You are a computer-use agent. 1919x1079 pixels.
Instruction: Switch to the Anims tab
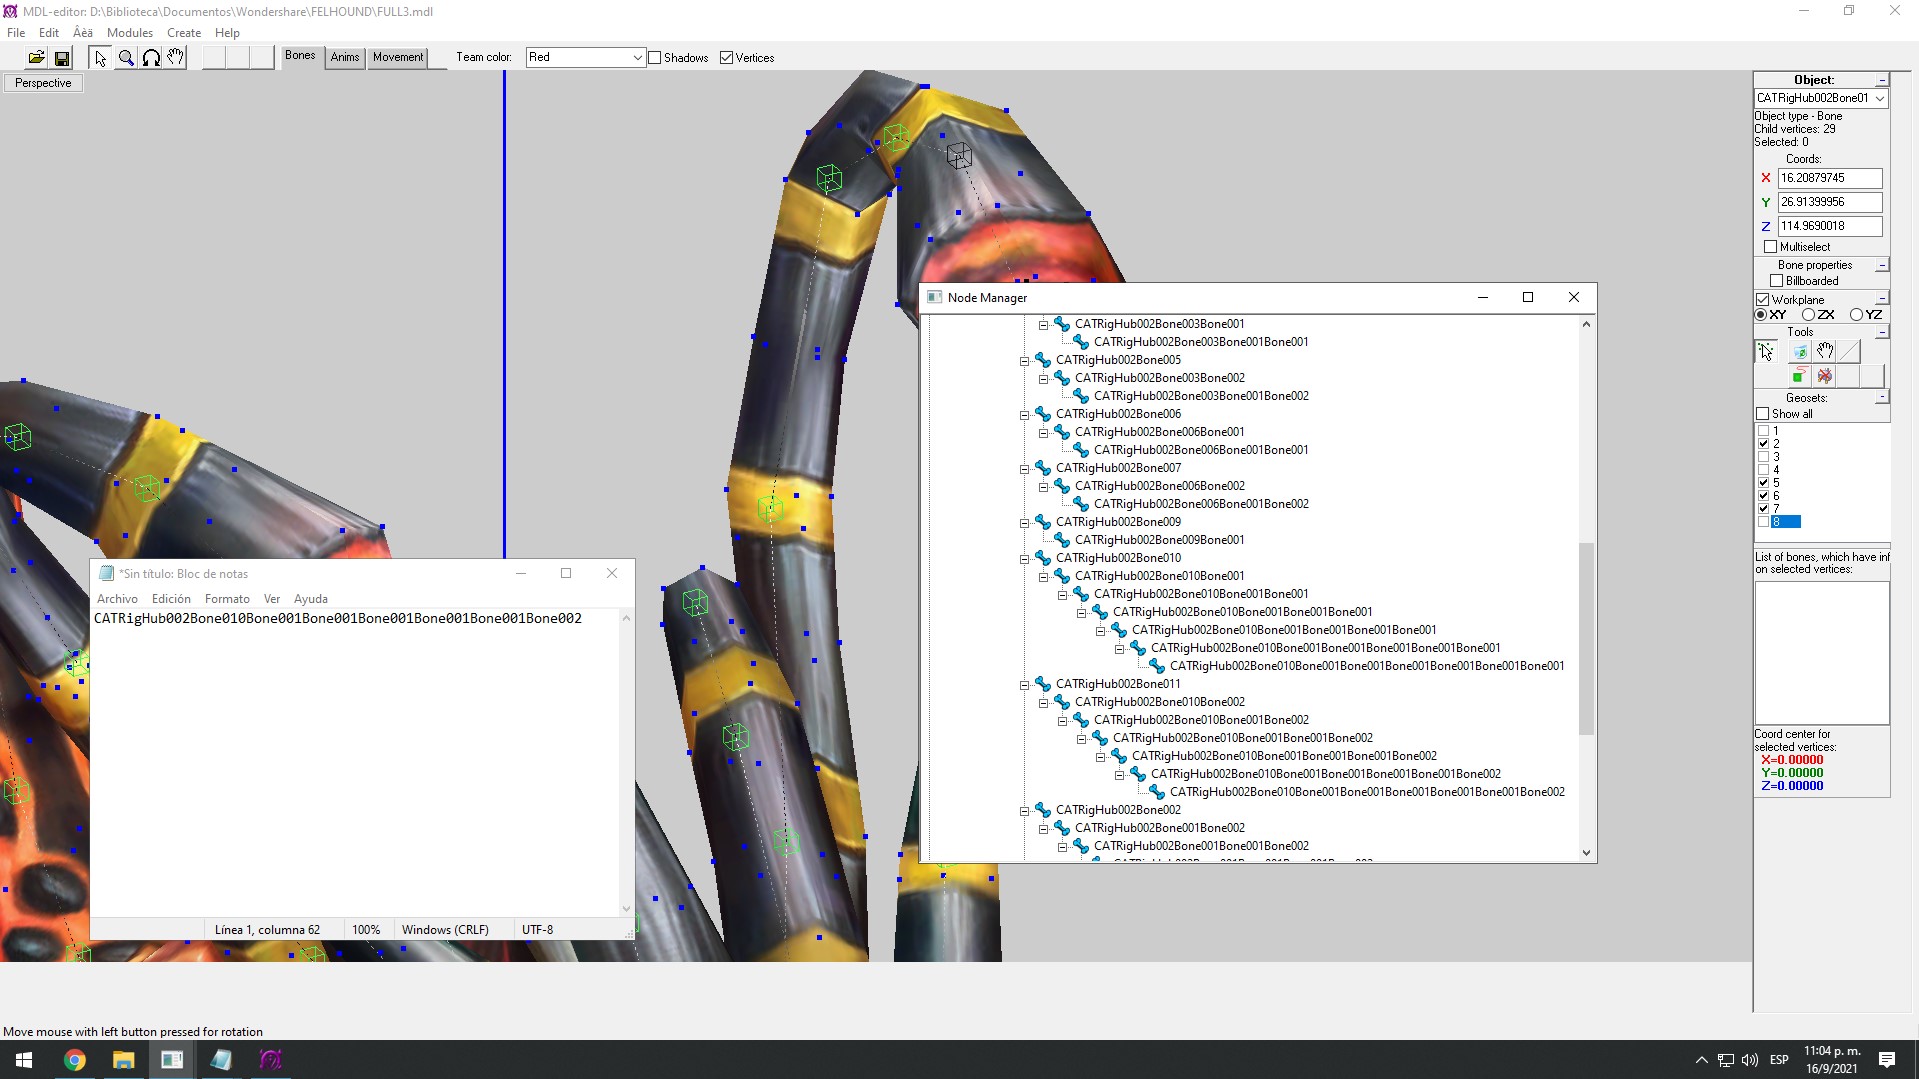(345, 57)
